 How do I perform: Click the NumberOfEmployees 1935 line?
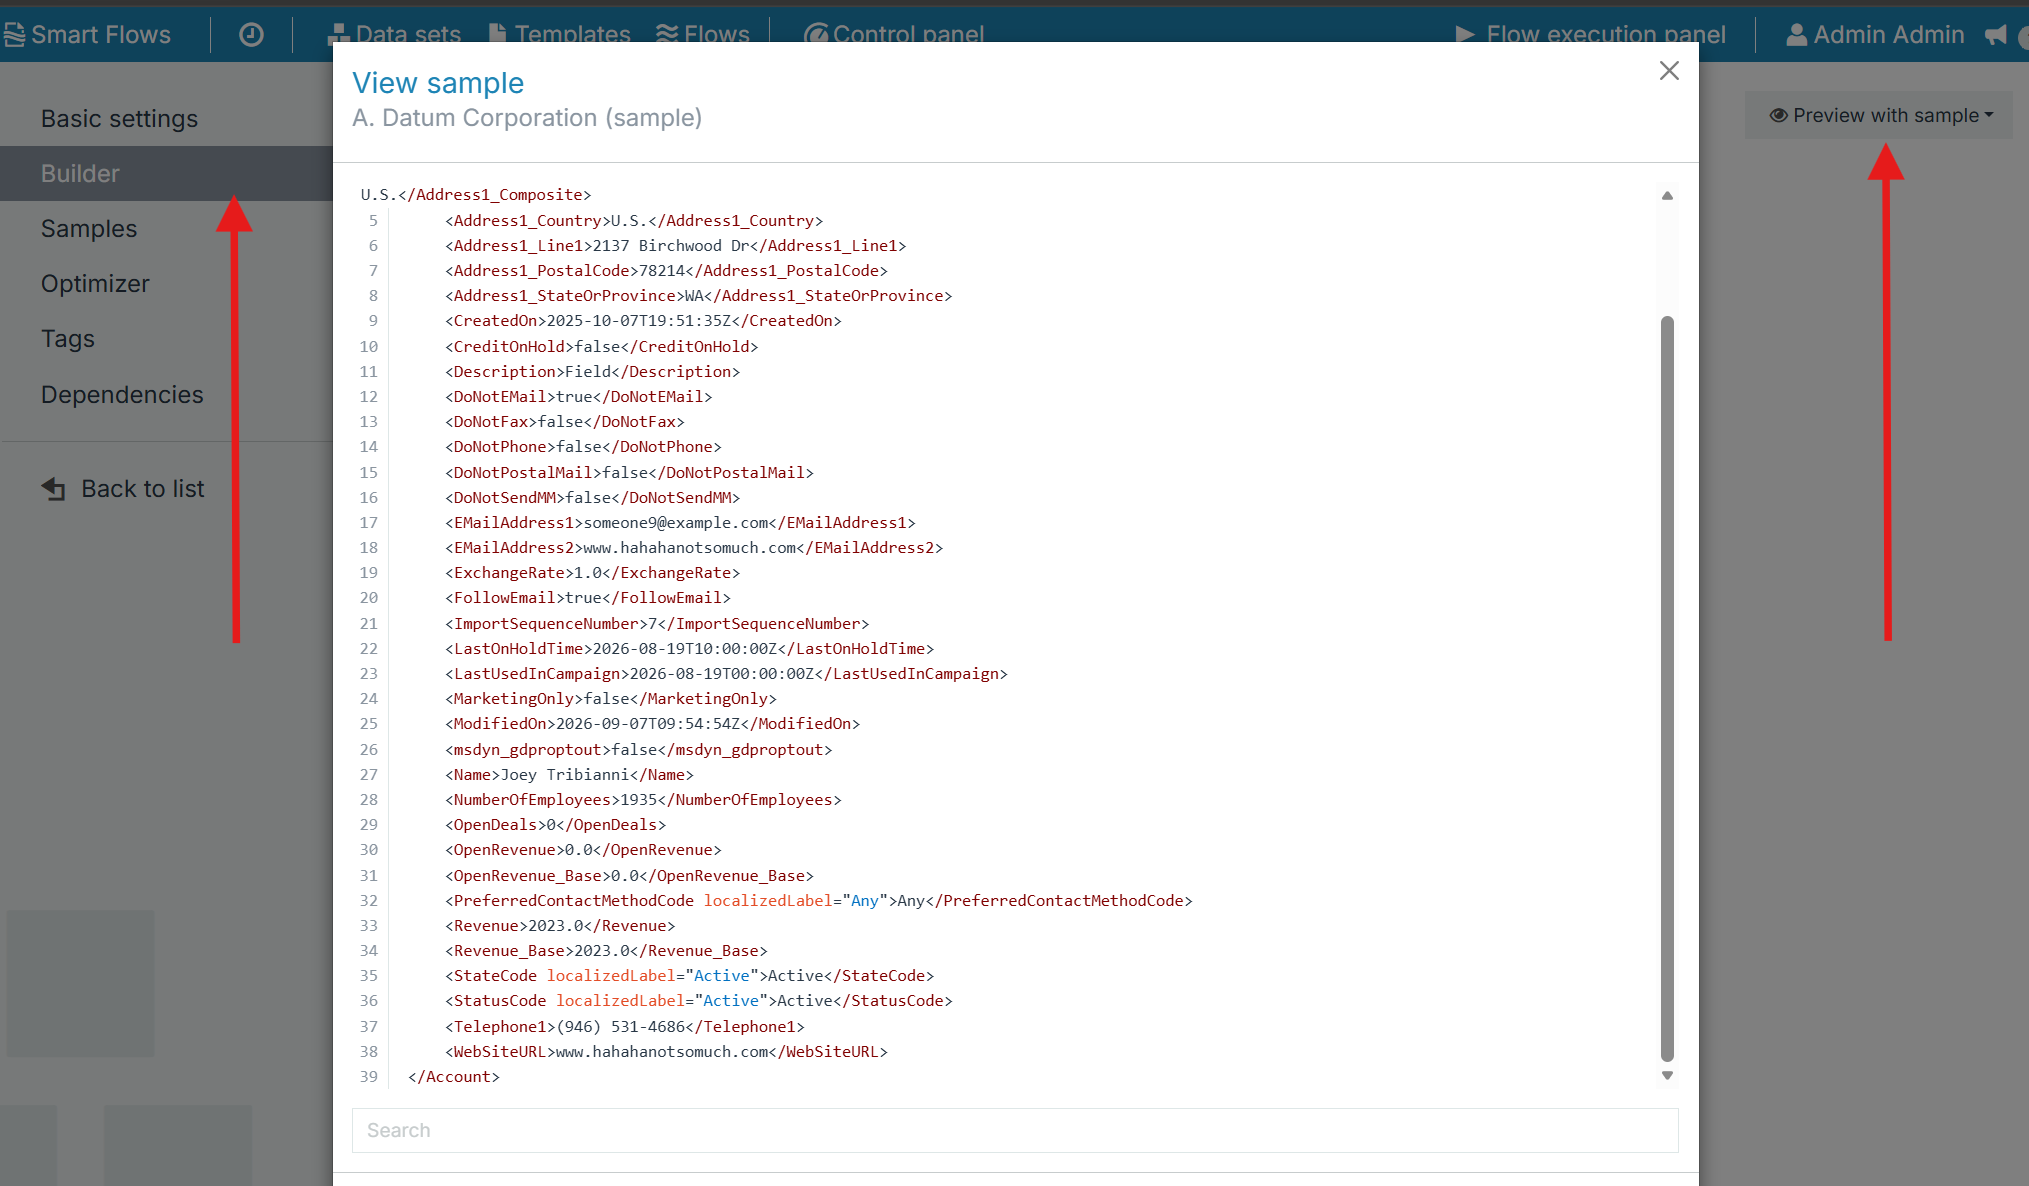click(643, 800)
